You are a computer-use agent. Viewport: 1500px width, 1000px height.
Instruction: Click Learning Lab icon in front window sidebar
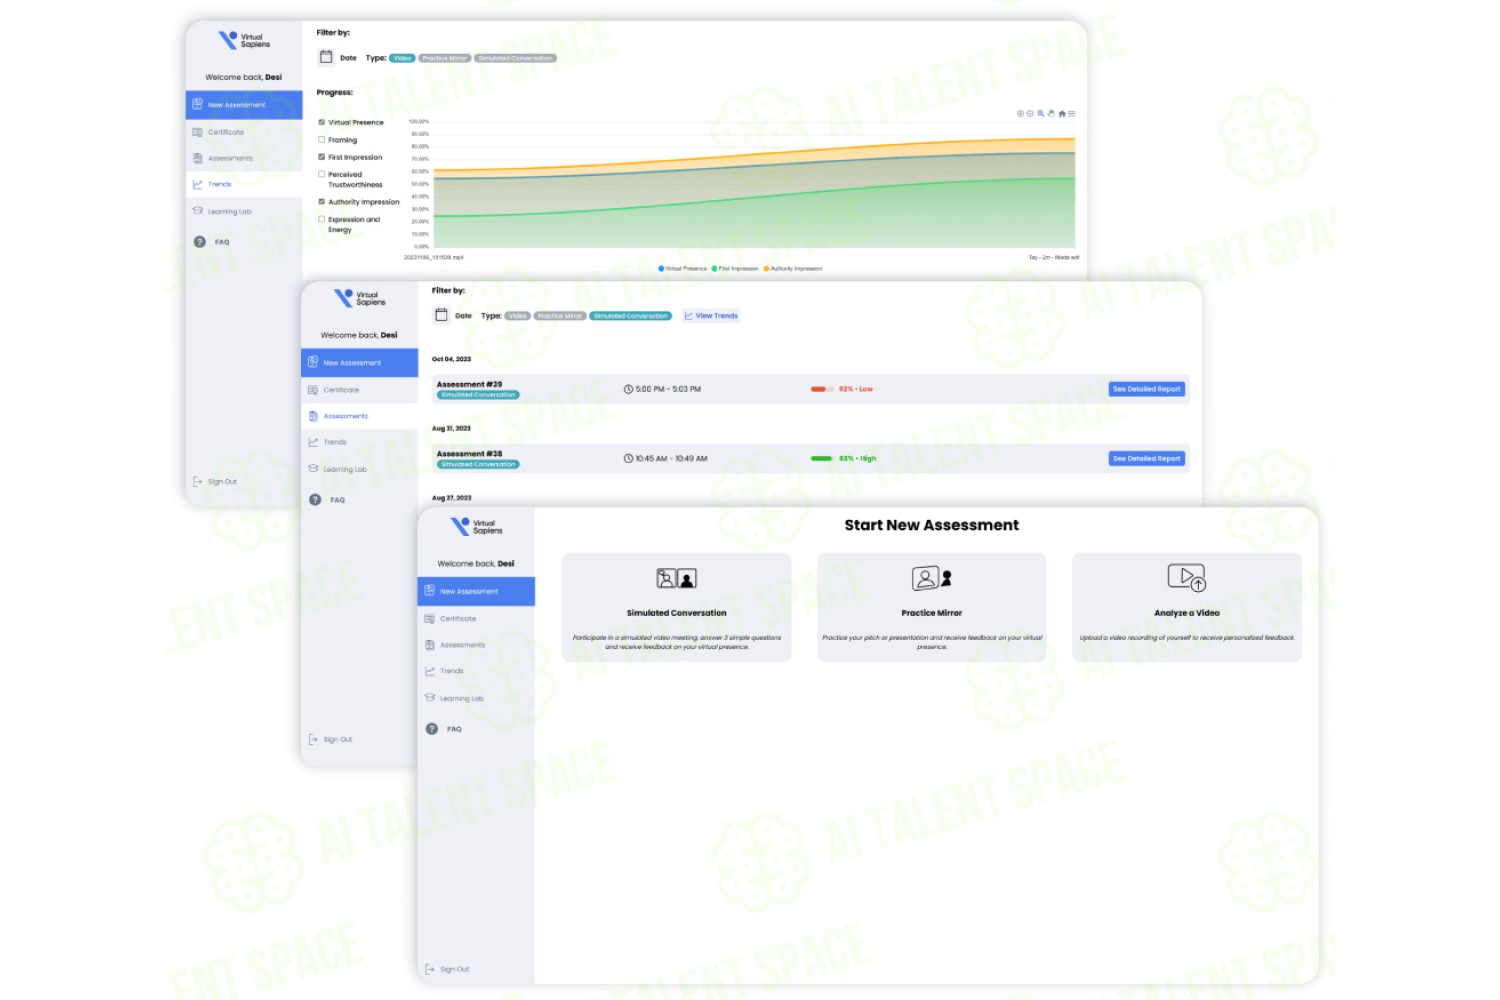[x=430, y=698]
